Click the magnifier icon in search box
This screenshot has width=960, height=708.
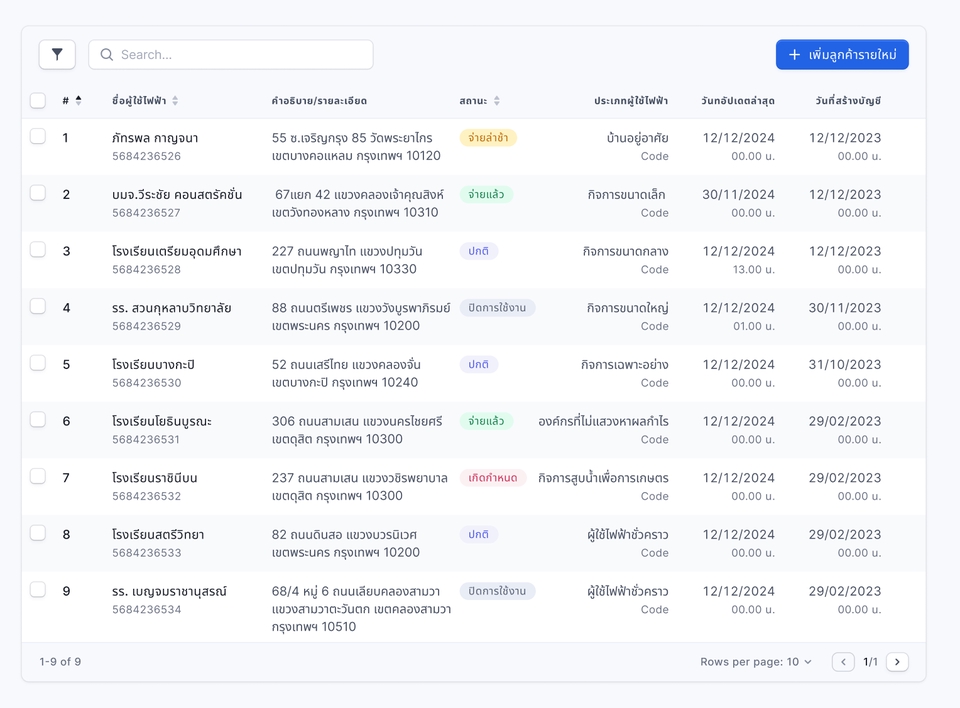pyautogui.click(x=107, y=55)
